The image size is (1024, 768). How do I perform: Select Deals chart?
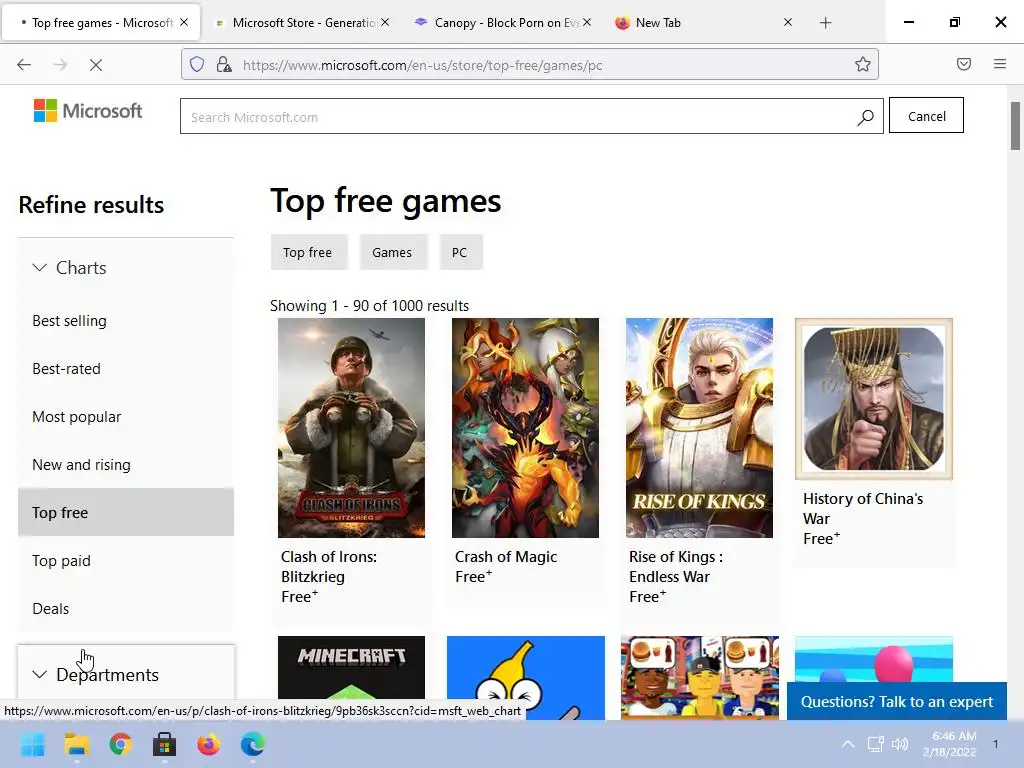point(50,609)
